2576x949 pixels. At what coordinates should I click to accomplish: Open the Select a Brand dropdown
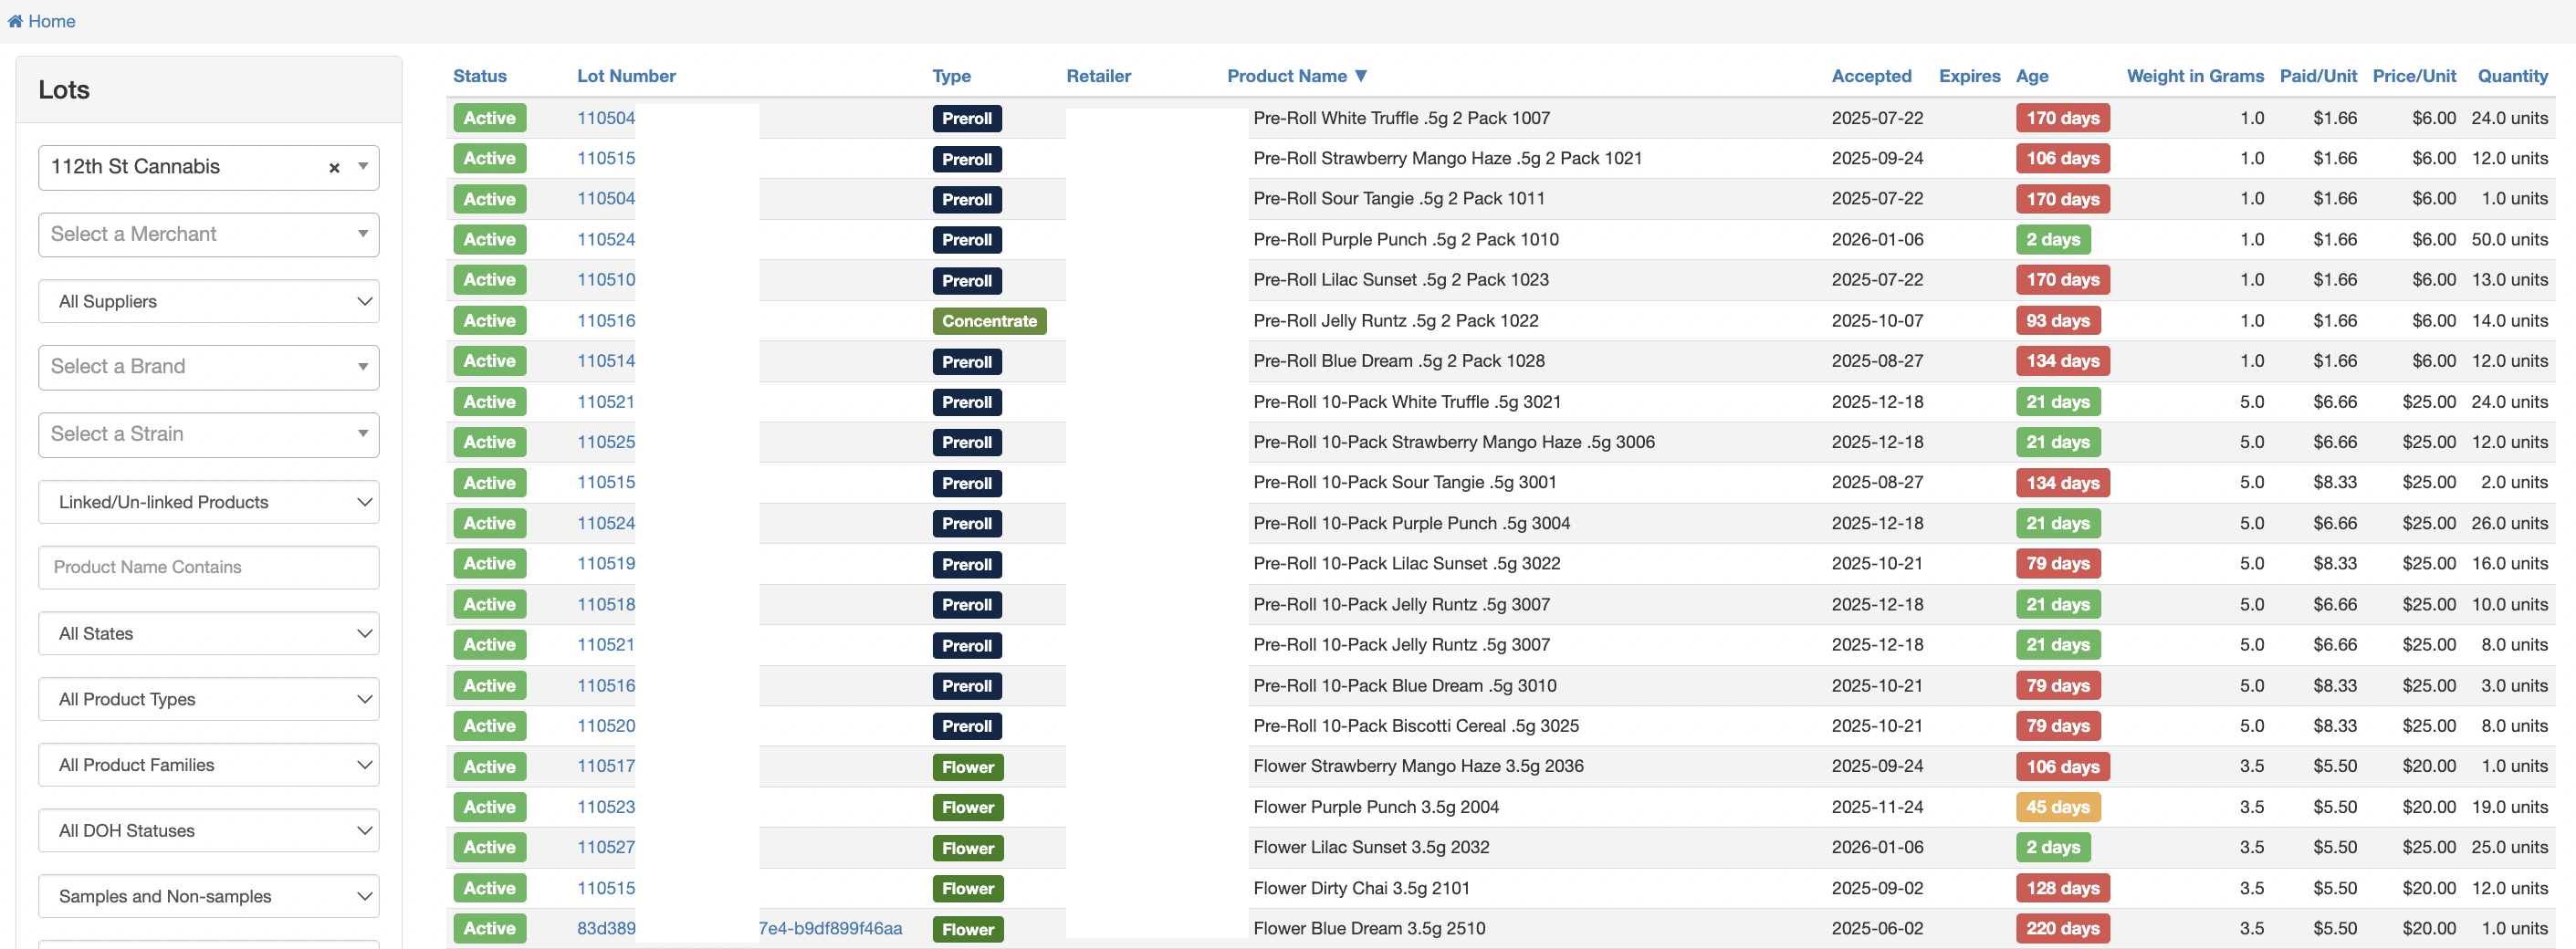208,367
